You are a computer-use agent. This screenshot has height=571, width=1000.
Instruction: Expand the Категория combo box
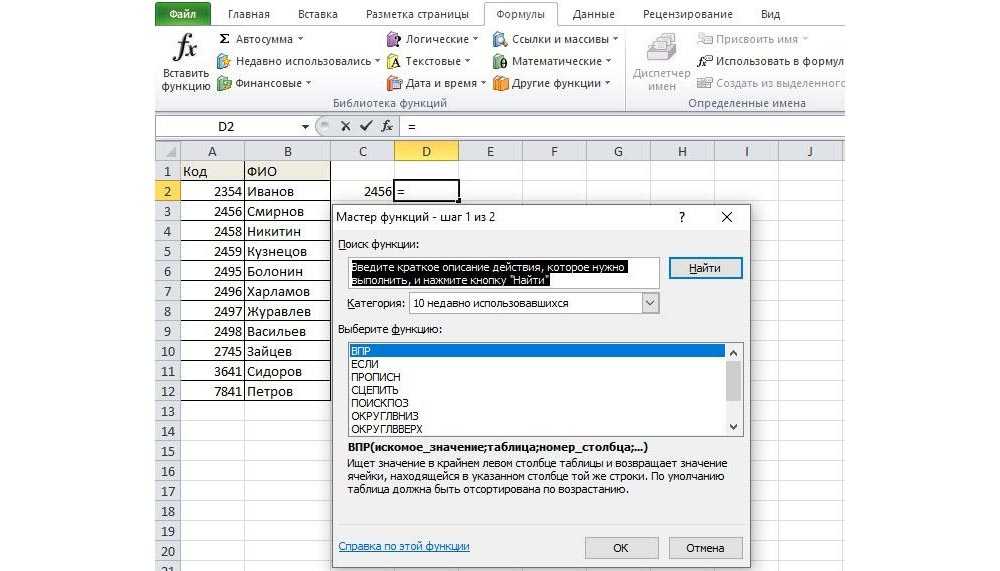coord(650,303)
